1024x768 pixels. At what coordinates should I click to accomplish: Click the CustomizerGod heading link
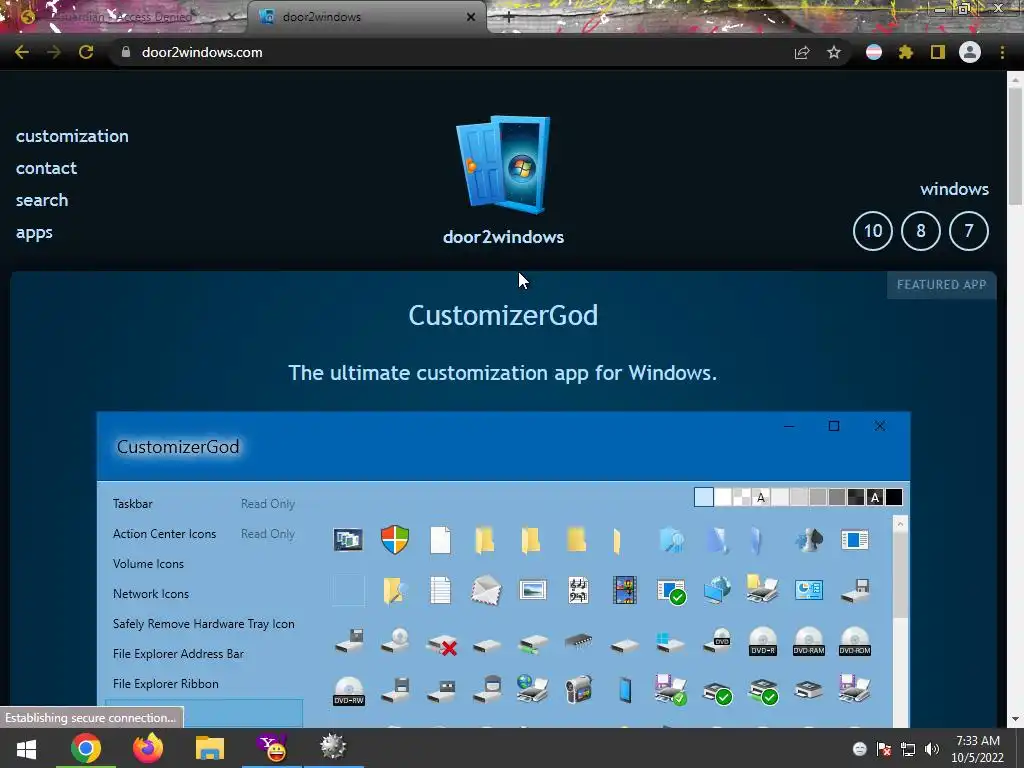(503, 315)
